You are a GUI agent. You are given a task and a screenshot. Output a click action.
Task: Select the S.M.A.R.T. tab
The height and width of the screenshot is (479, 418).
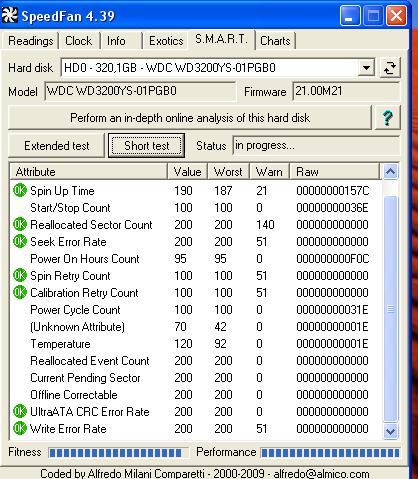[222, 39]
